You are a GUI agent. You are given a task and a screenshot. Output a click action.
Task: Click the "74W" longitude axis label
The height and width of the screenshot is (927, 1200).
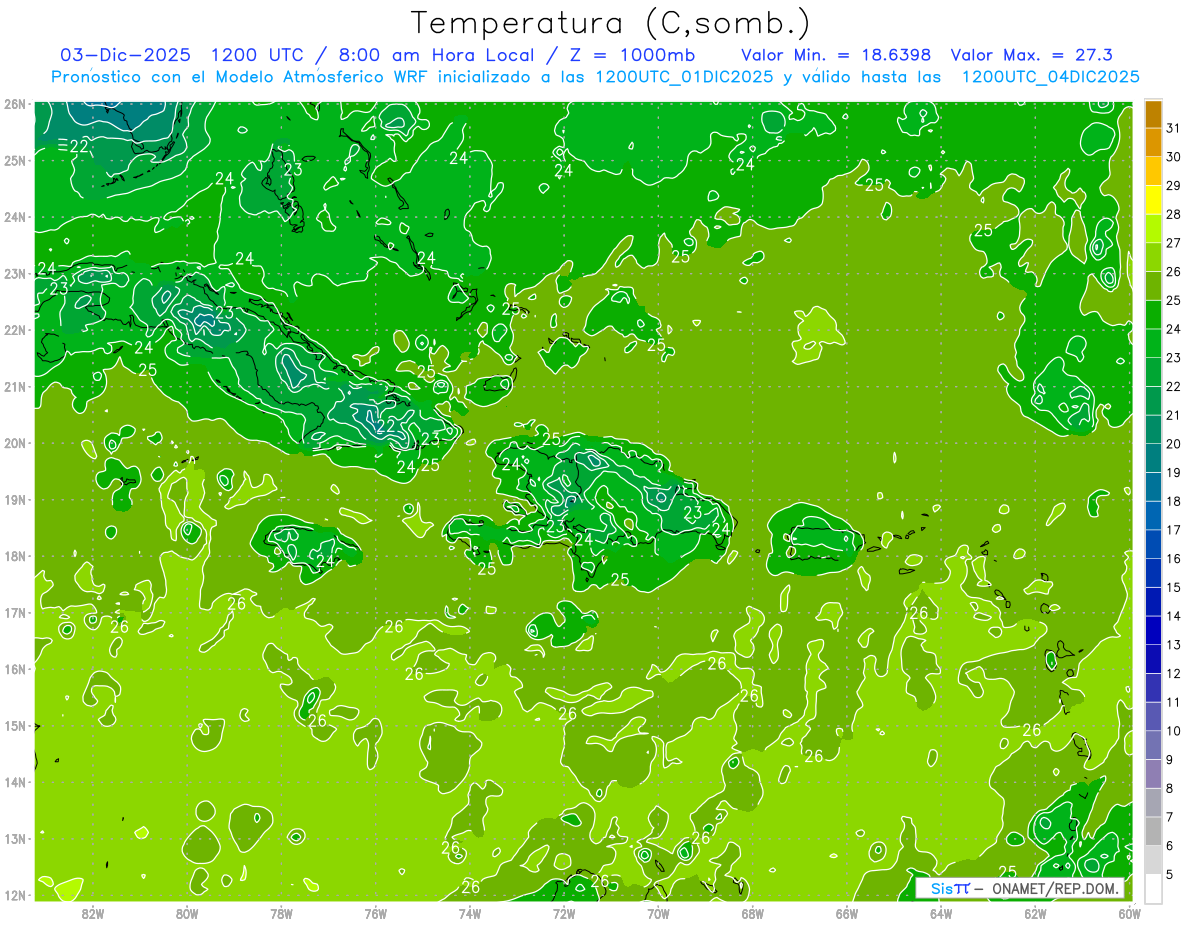(x=470, y=913)
